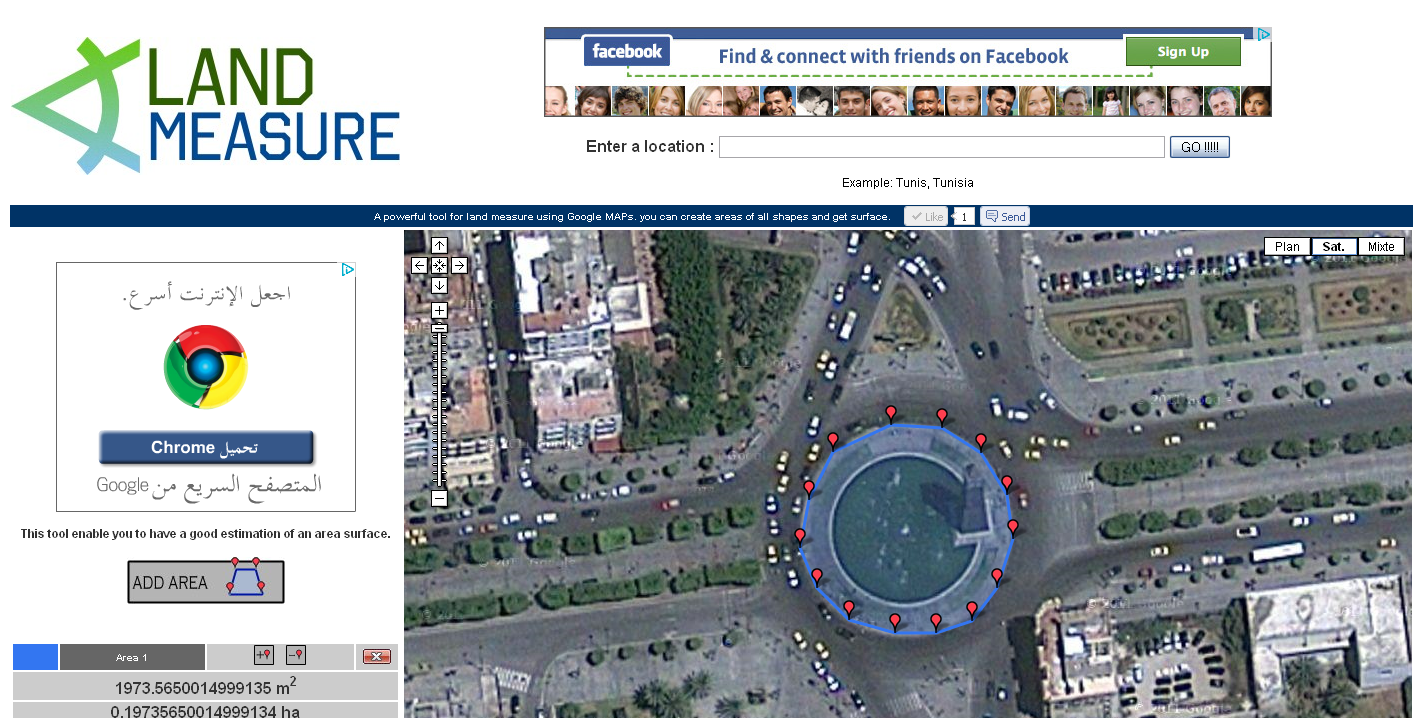The height and width of the screenshot is (718, 1423).
Task: Pan the map left with arrow button
Action: pos(419,266)
